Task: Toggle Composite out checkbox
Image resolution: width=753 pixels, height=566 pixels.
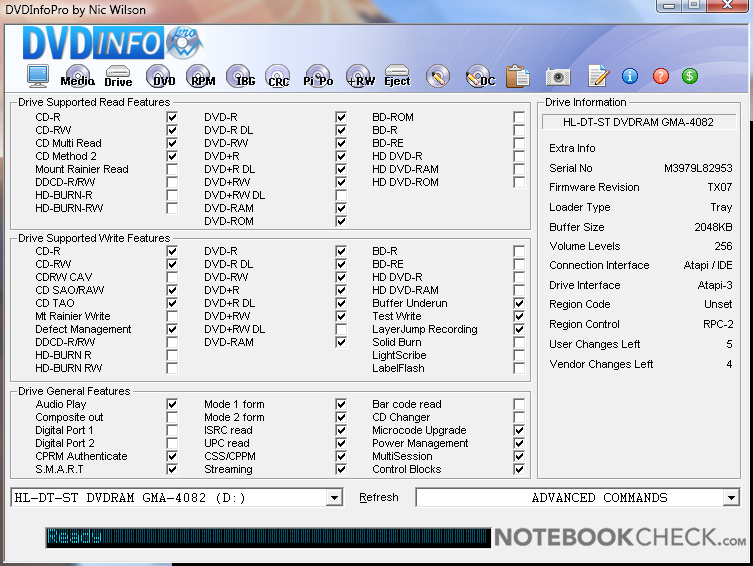Action: pyautogui.click(x=172, y=417)
